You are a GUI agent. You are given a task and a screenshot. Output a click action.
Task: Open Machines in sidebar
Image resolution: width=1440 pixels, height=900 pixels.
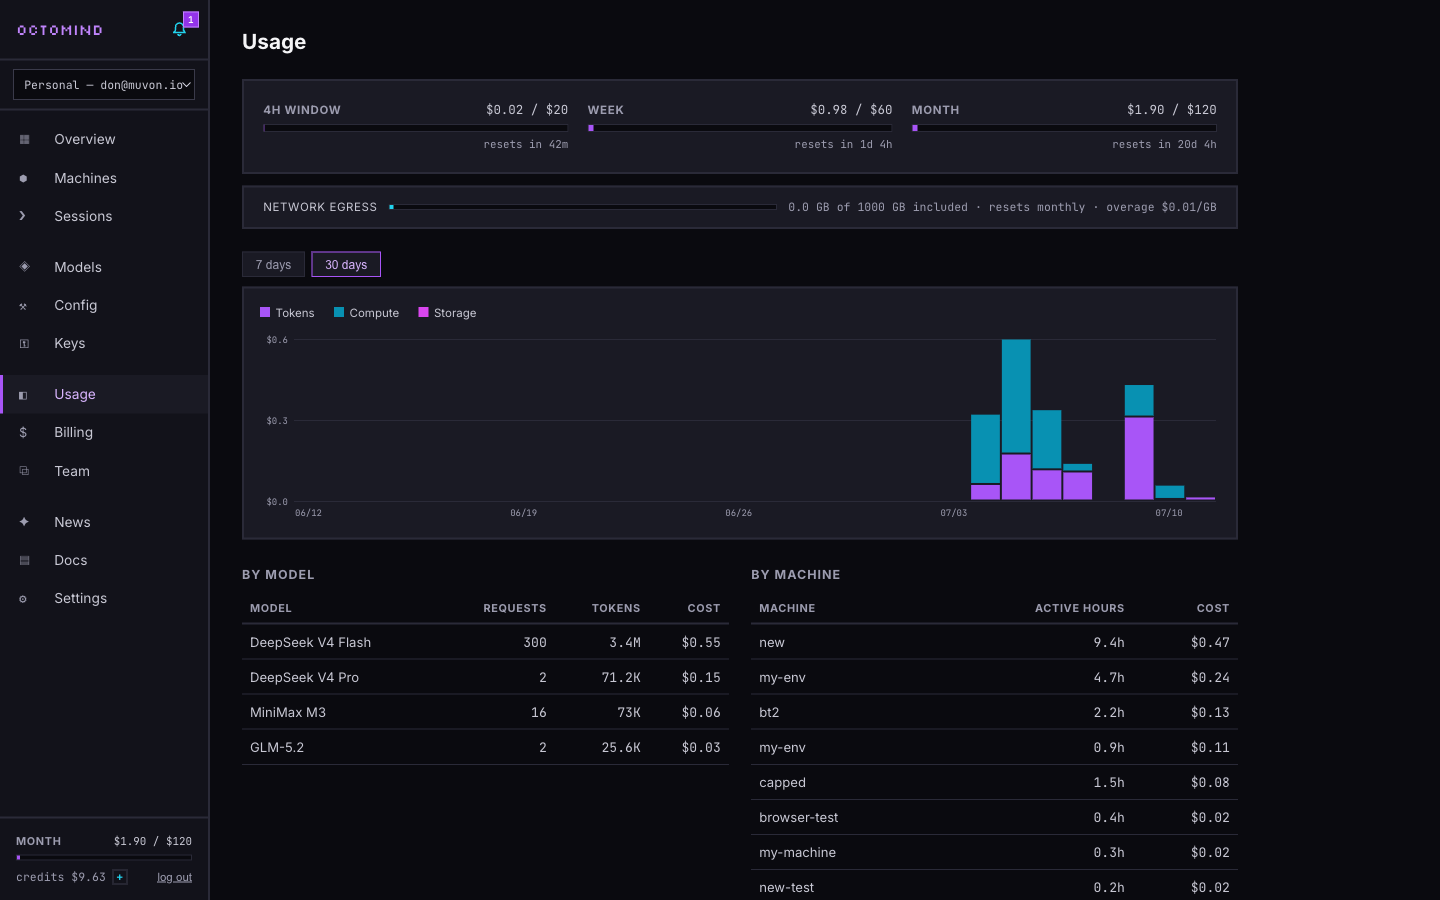[x=105, y=178]
